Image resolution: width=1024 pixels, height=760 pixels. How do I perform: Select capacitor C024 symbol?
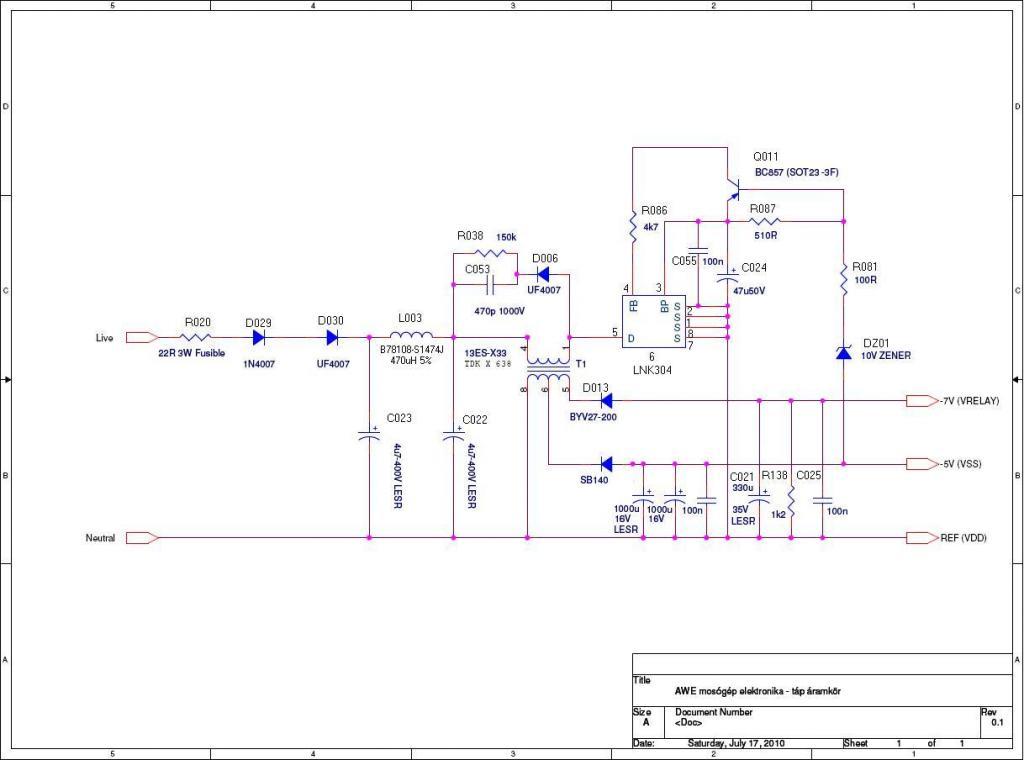(x=728, y=276)
